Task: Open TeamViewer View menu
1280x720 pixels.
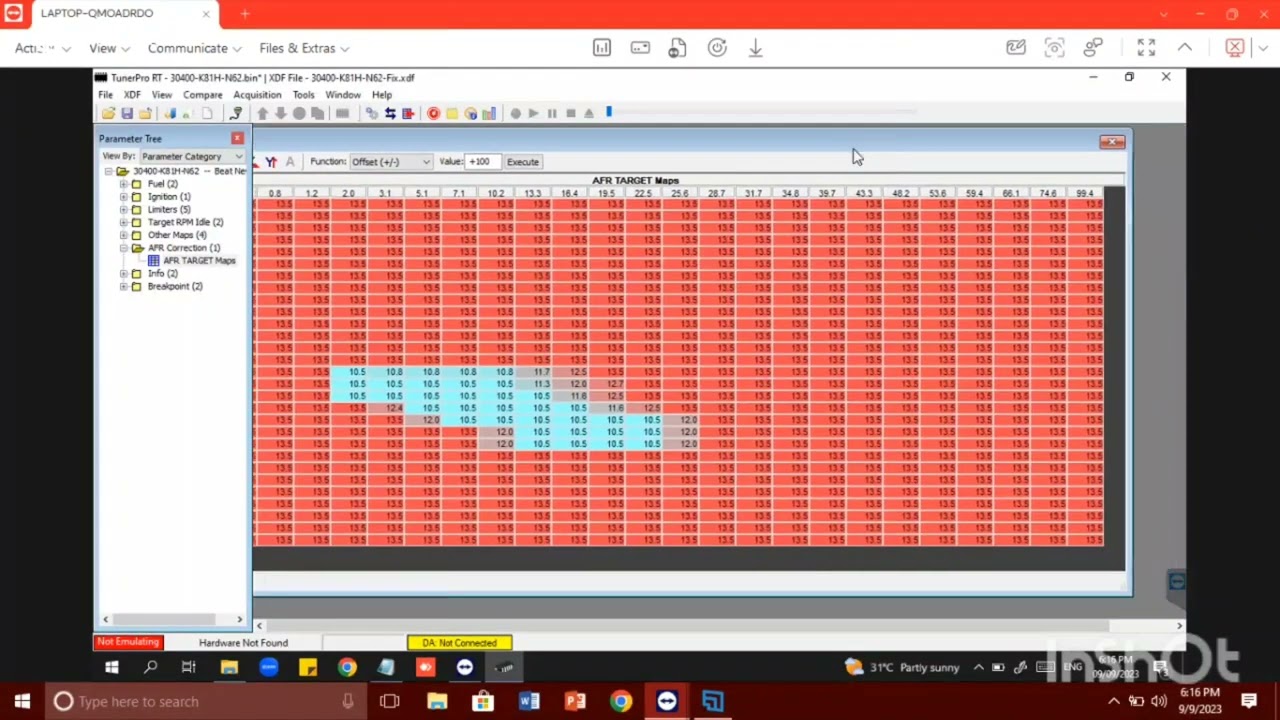Action: 109,48
